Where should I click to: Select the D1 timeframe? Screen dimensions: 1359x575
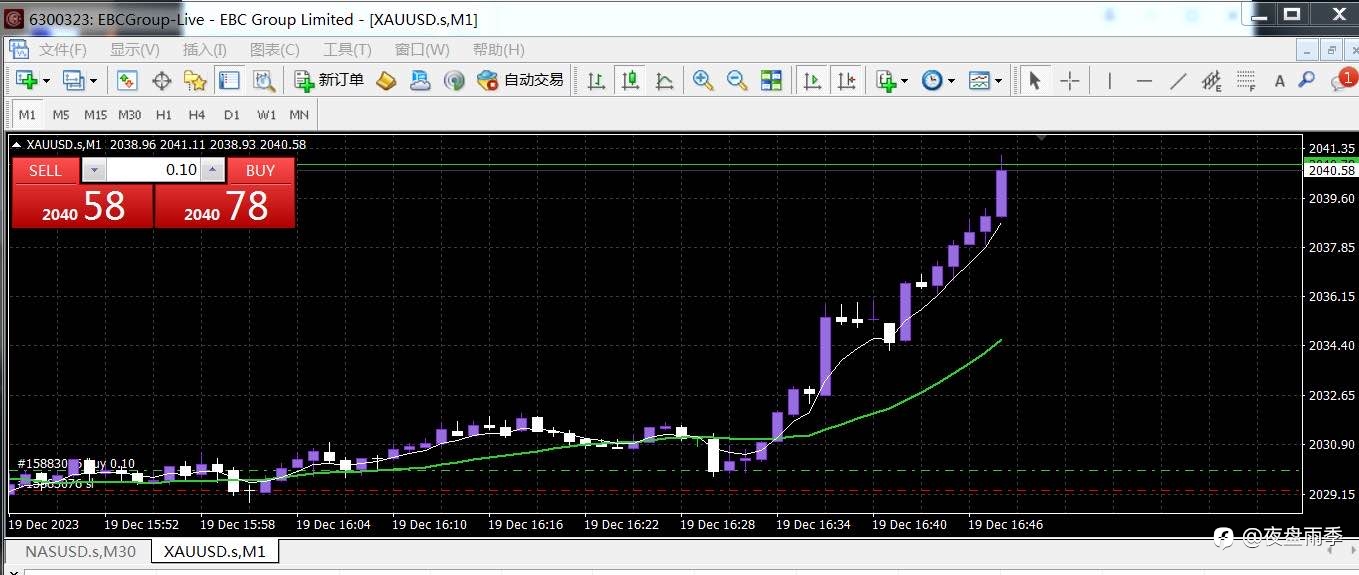pyautogui.click(x=232, y=115)
